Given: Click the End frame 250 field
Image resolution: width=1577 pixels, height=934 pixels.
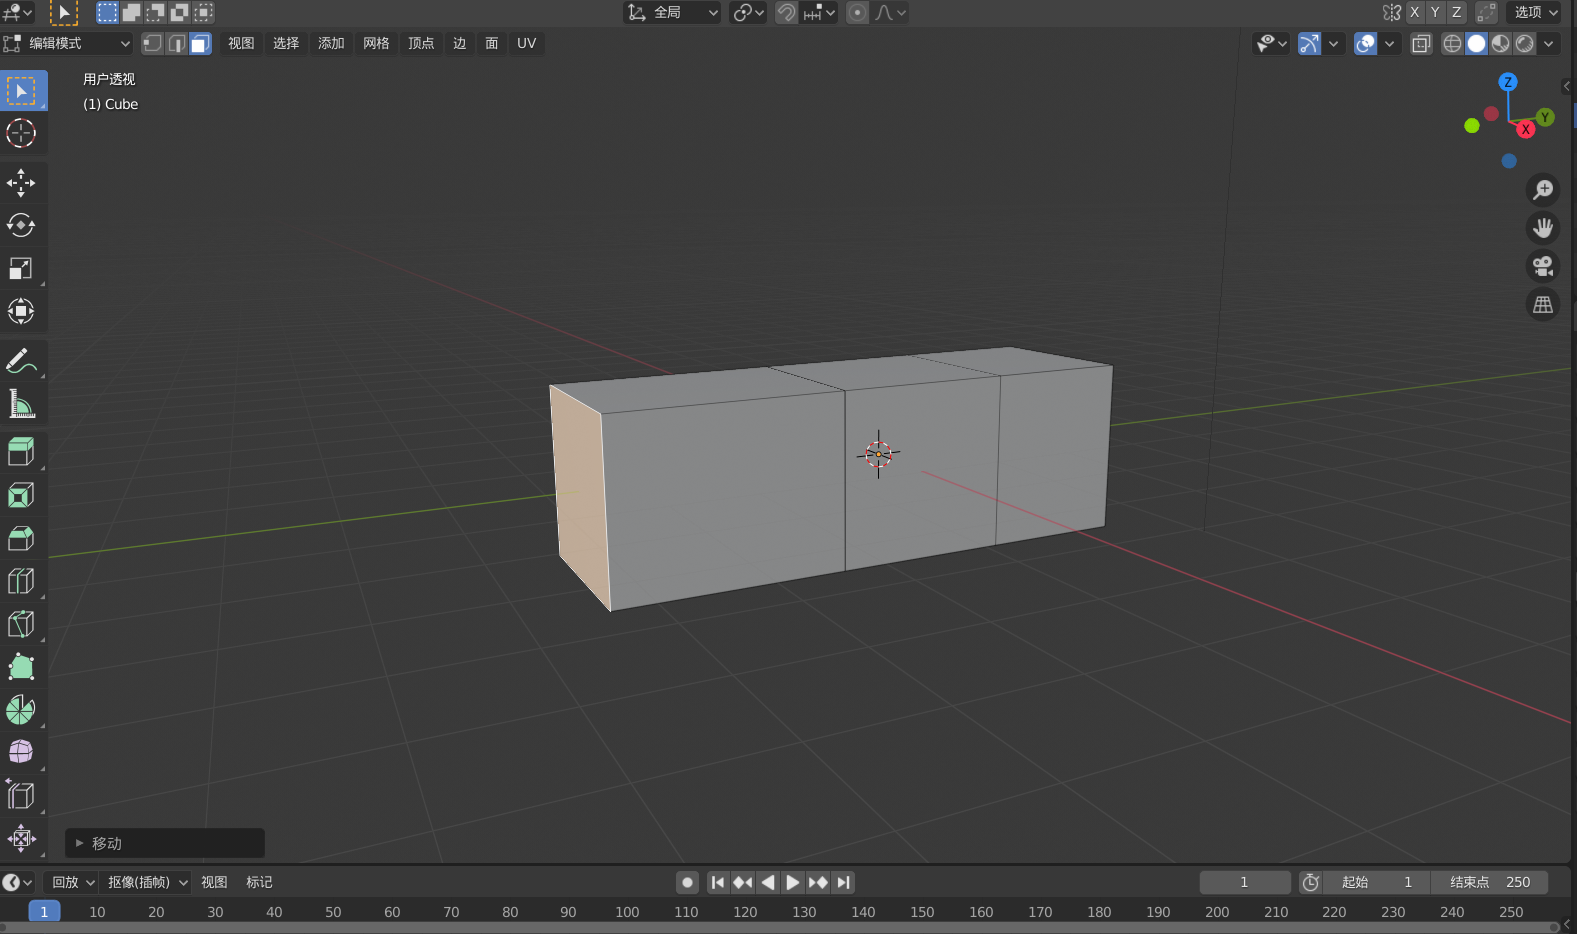Looking at the screenshot, I should [x=1489, y=882].
